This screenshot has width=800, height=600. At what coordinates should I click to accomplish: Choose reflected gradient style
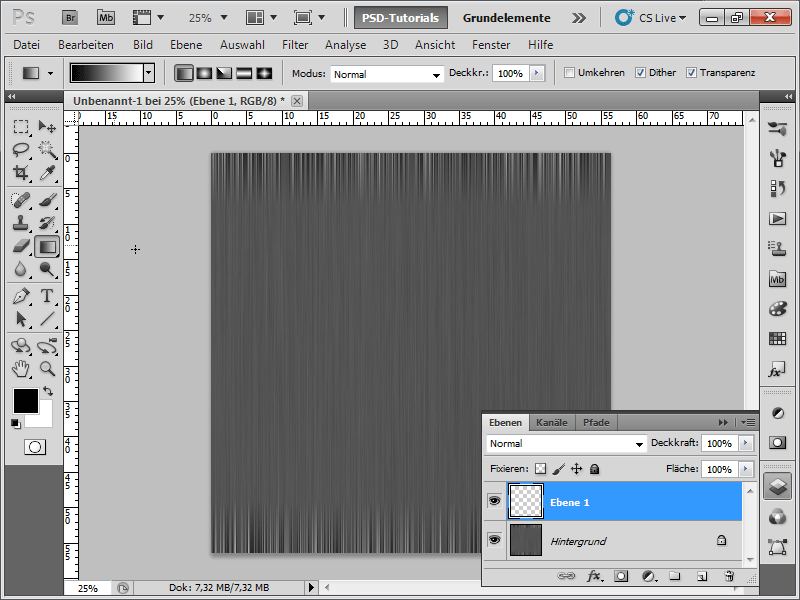point(244,73)
